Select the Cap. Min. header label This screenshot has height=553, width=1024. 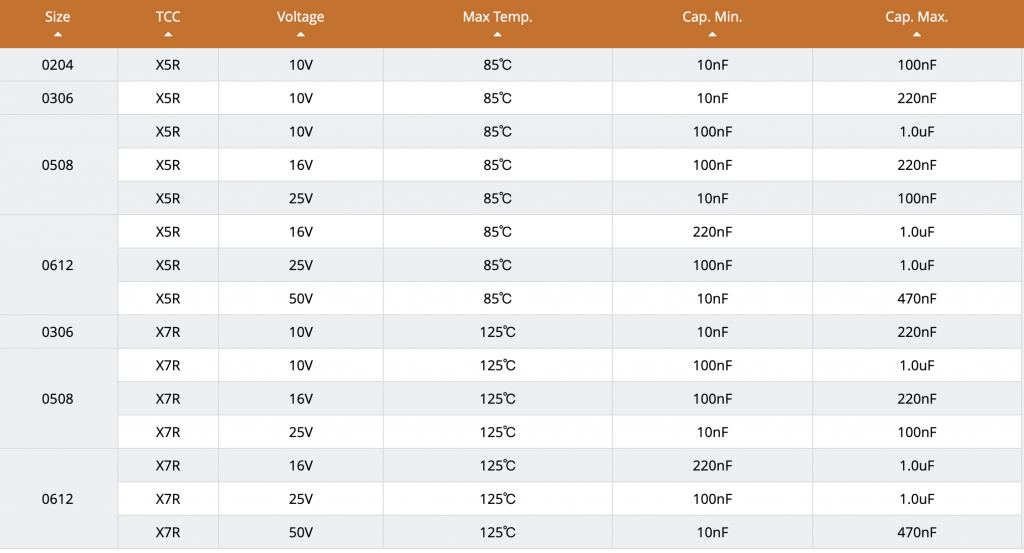(x=712, y=17)
